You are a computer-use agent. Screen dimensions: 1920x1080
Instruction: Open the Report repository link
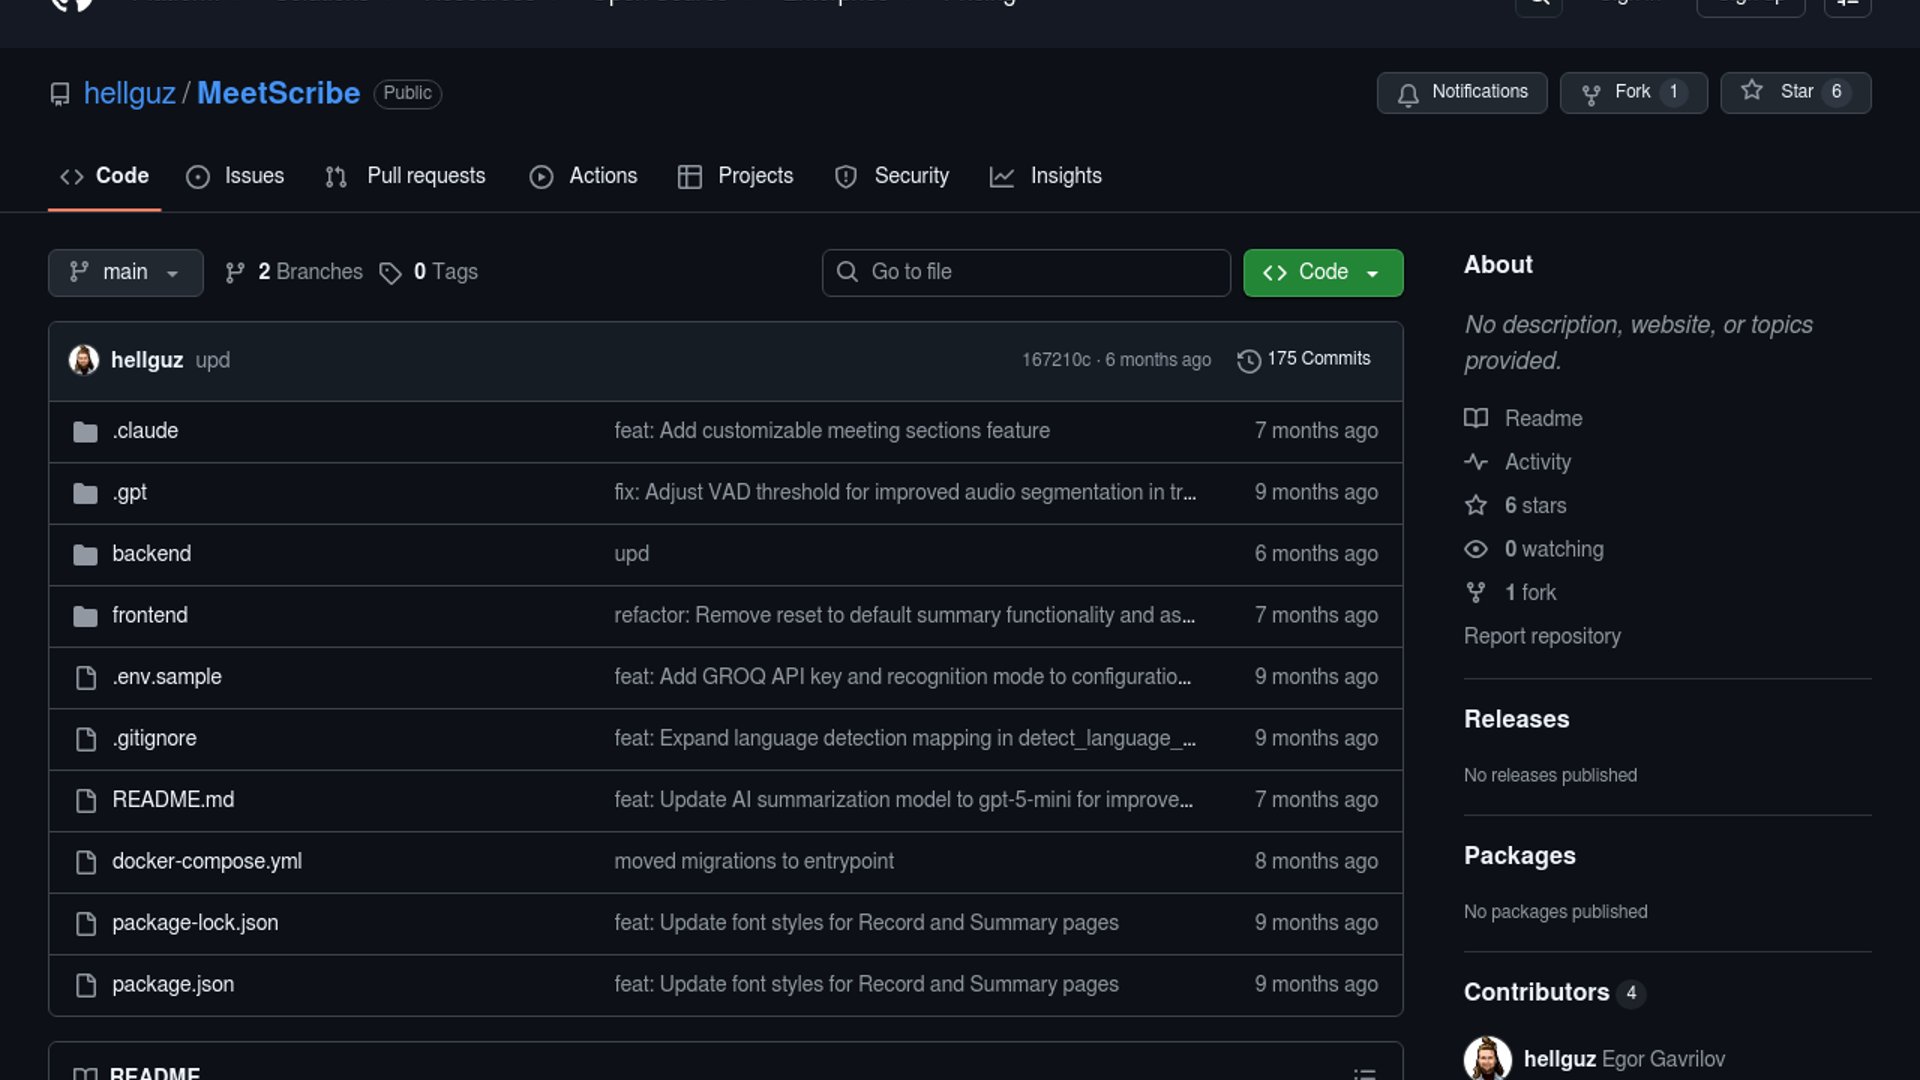[1542, 636]
